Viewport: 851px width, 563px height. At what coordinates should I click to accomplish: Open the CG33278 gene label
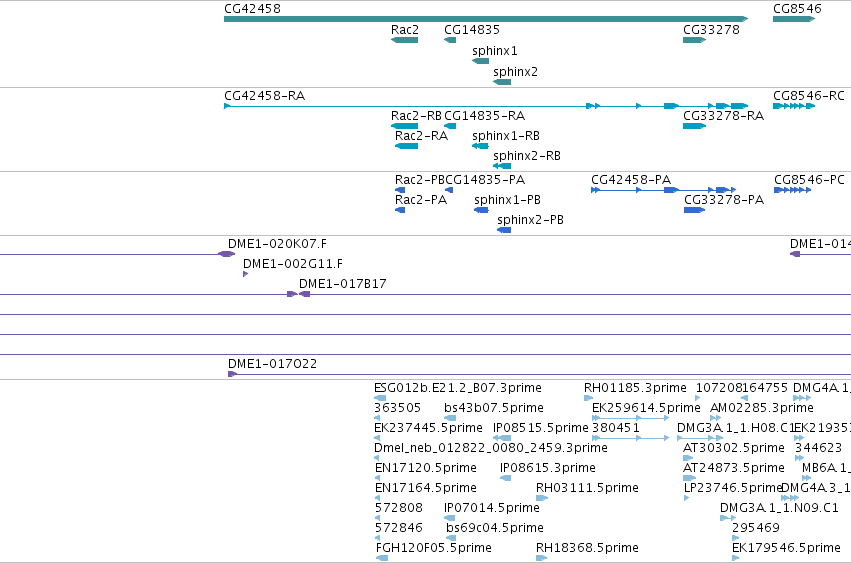(711, 30)
